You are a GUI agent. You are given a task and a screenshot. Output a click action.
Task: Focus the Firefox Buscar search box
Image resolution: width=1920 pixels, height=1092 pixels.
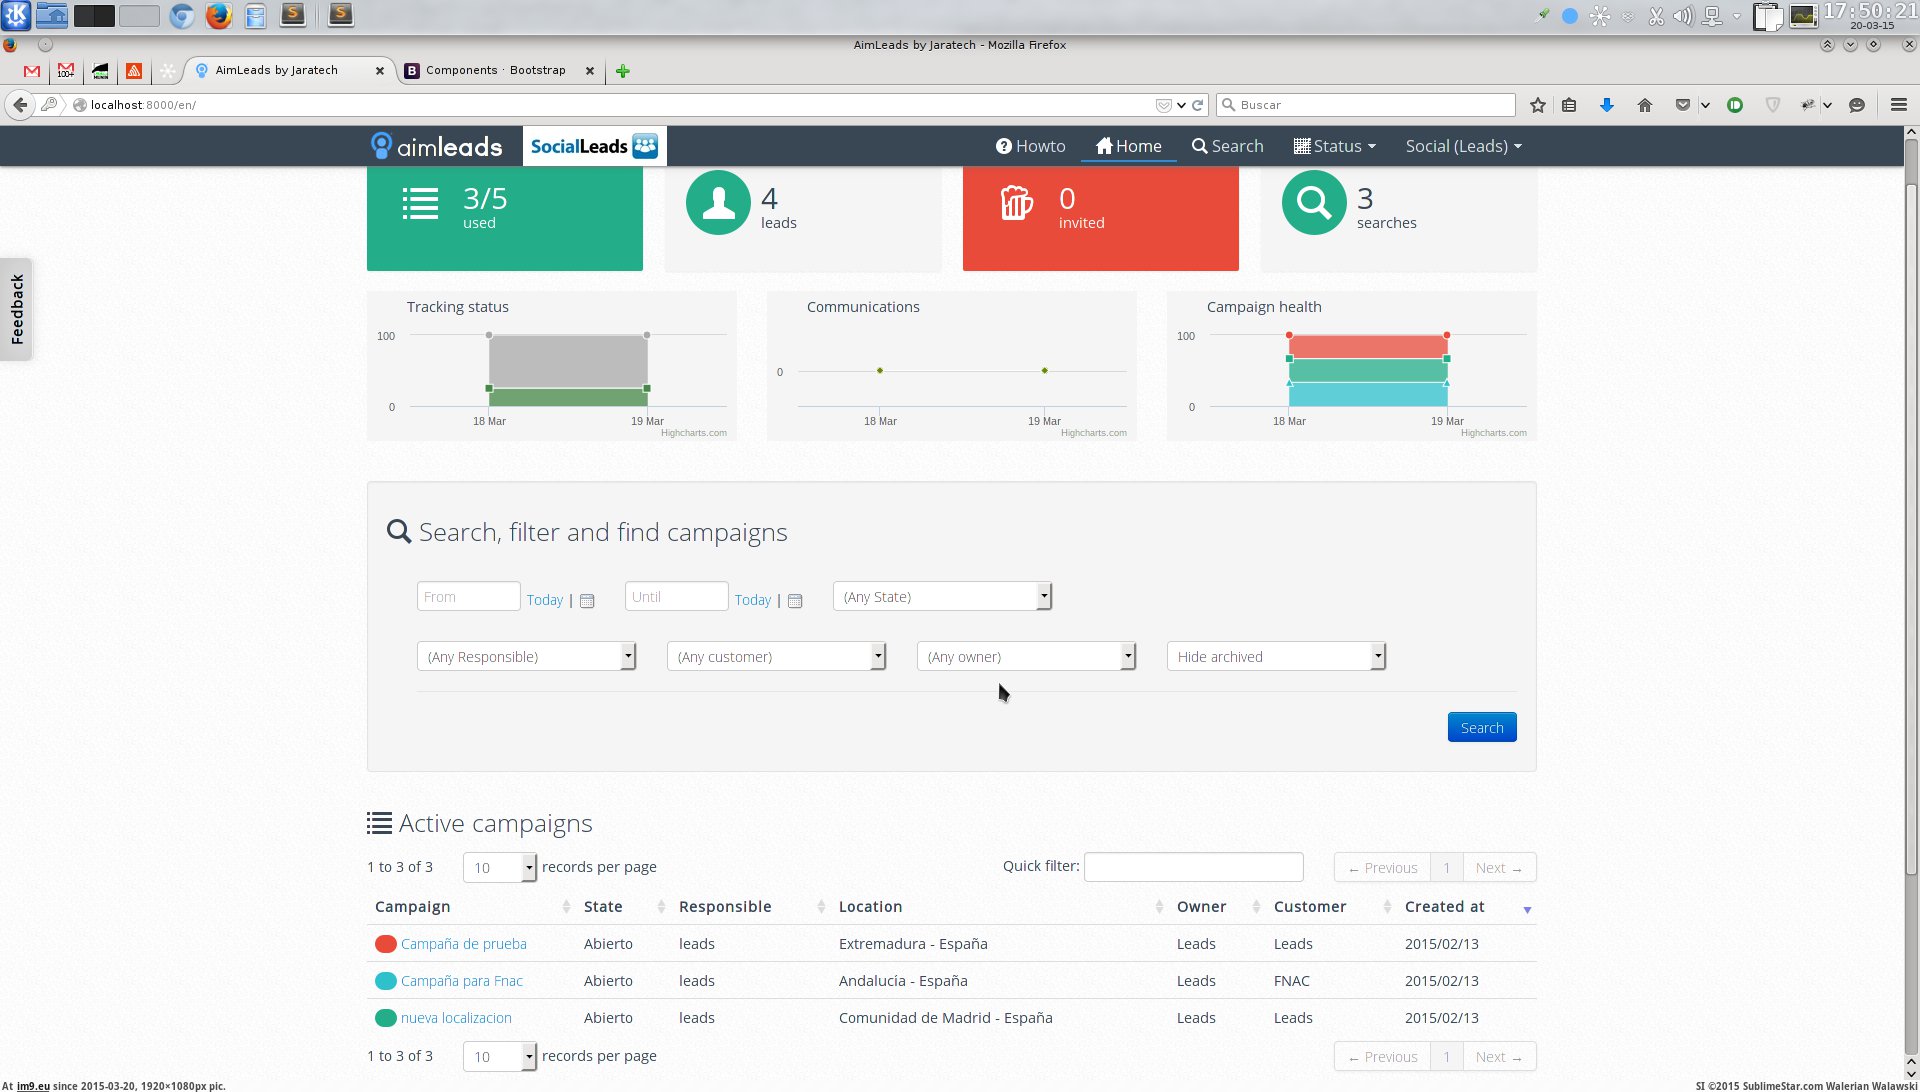pos(1366,105)
